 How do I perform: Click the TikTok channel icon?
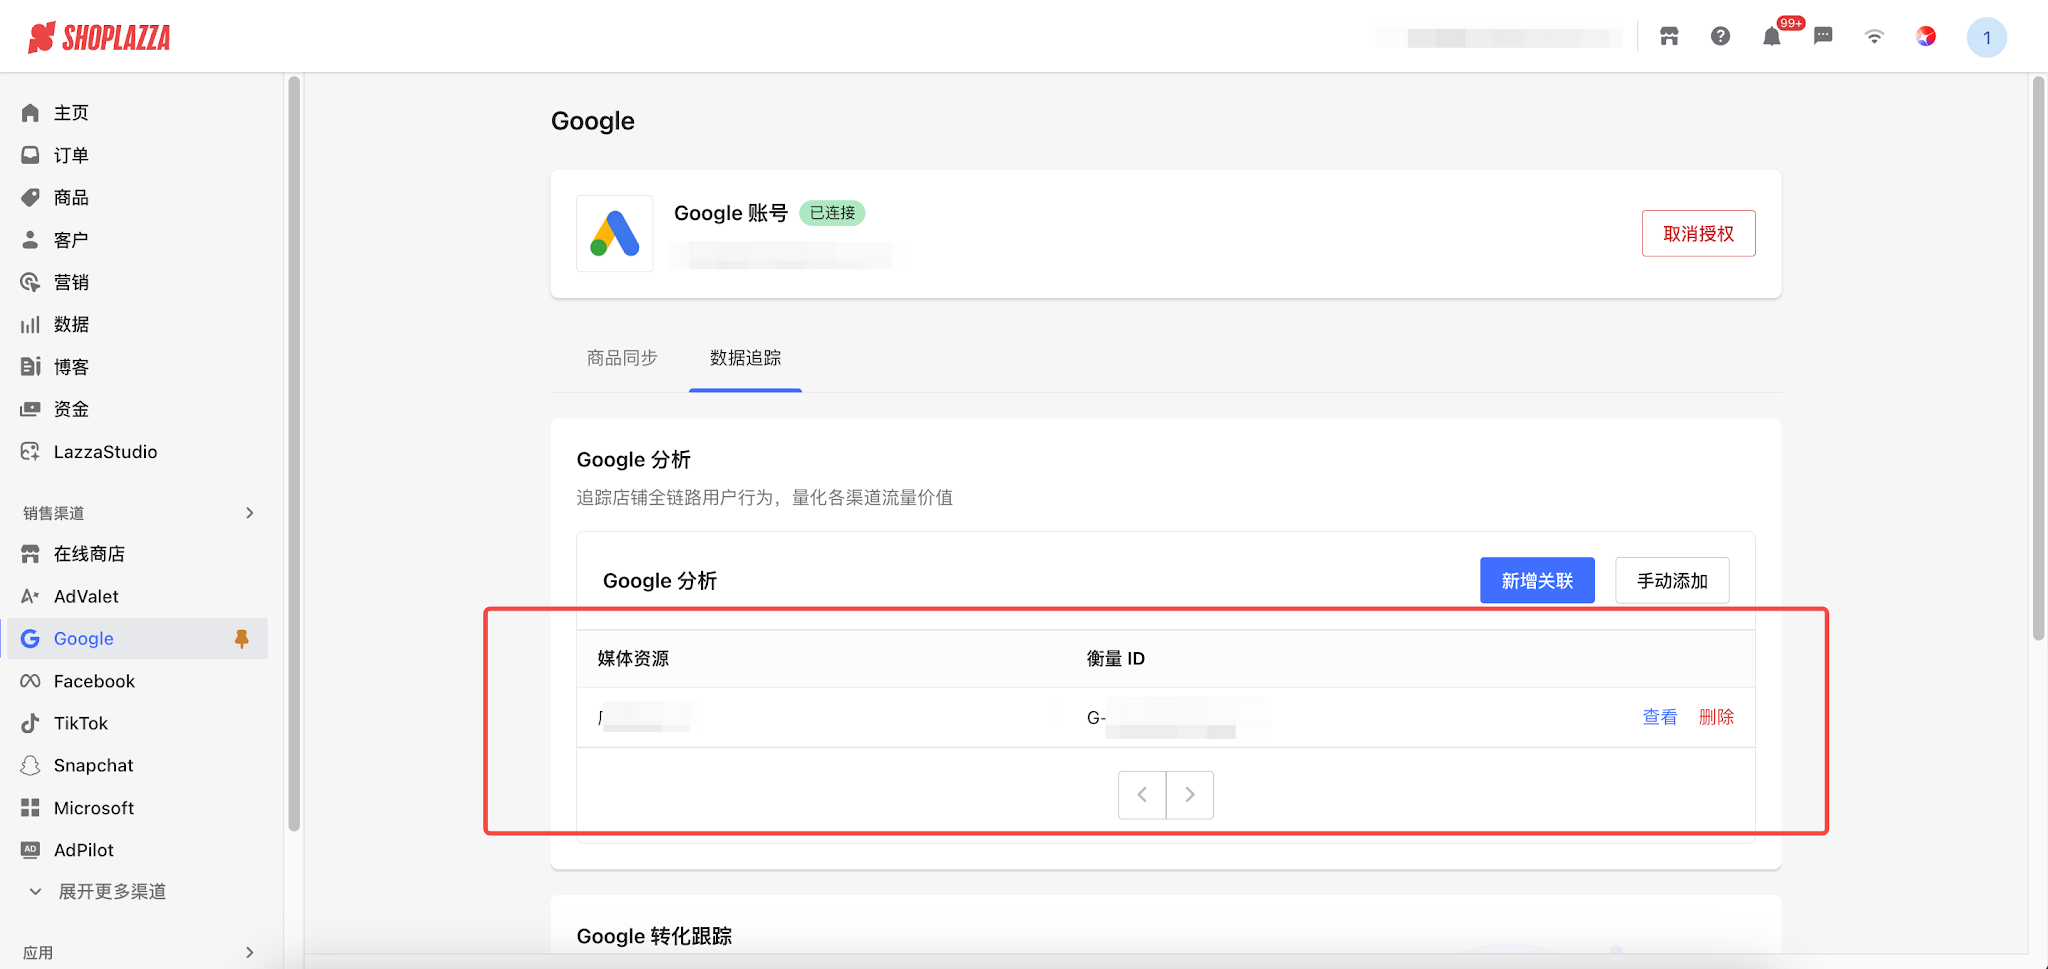(30, 723)
